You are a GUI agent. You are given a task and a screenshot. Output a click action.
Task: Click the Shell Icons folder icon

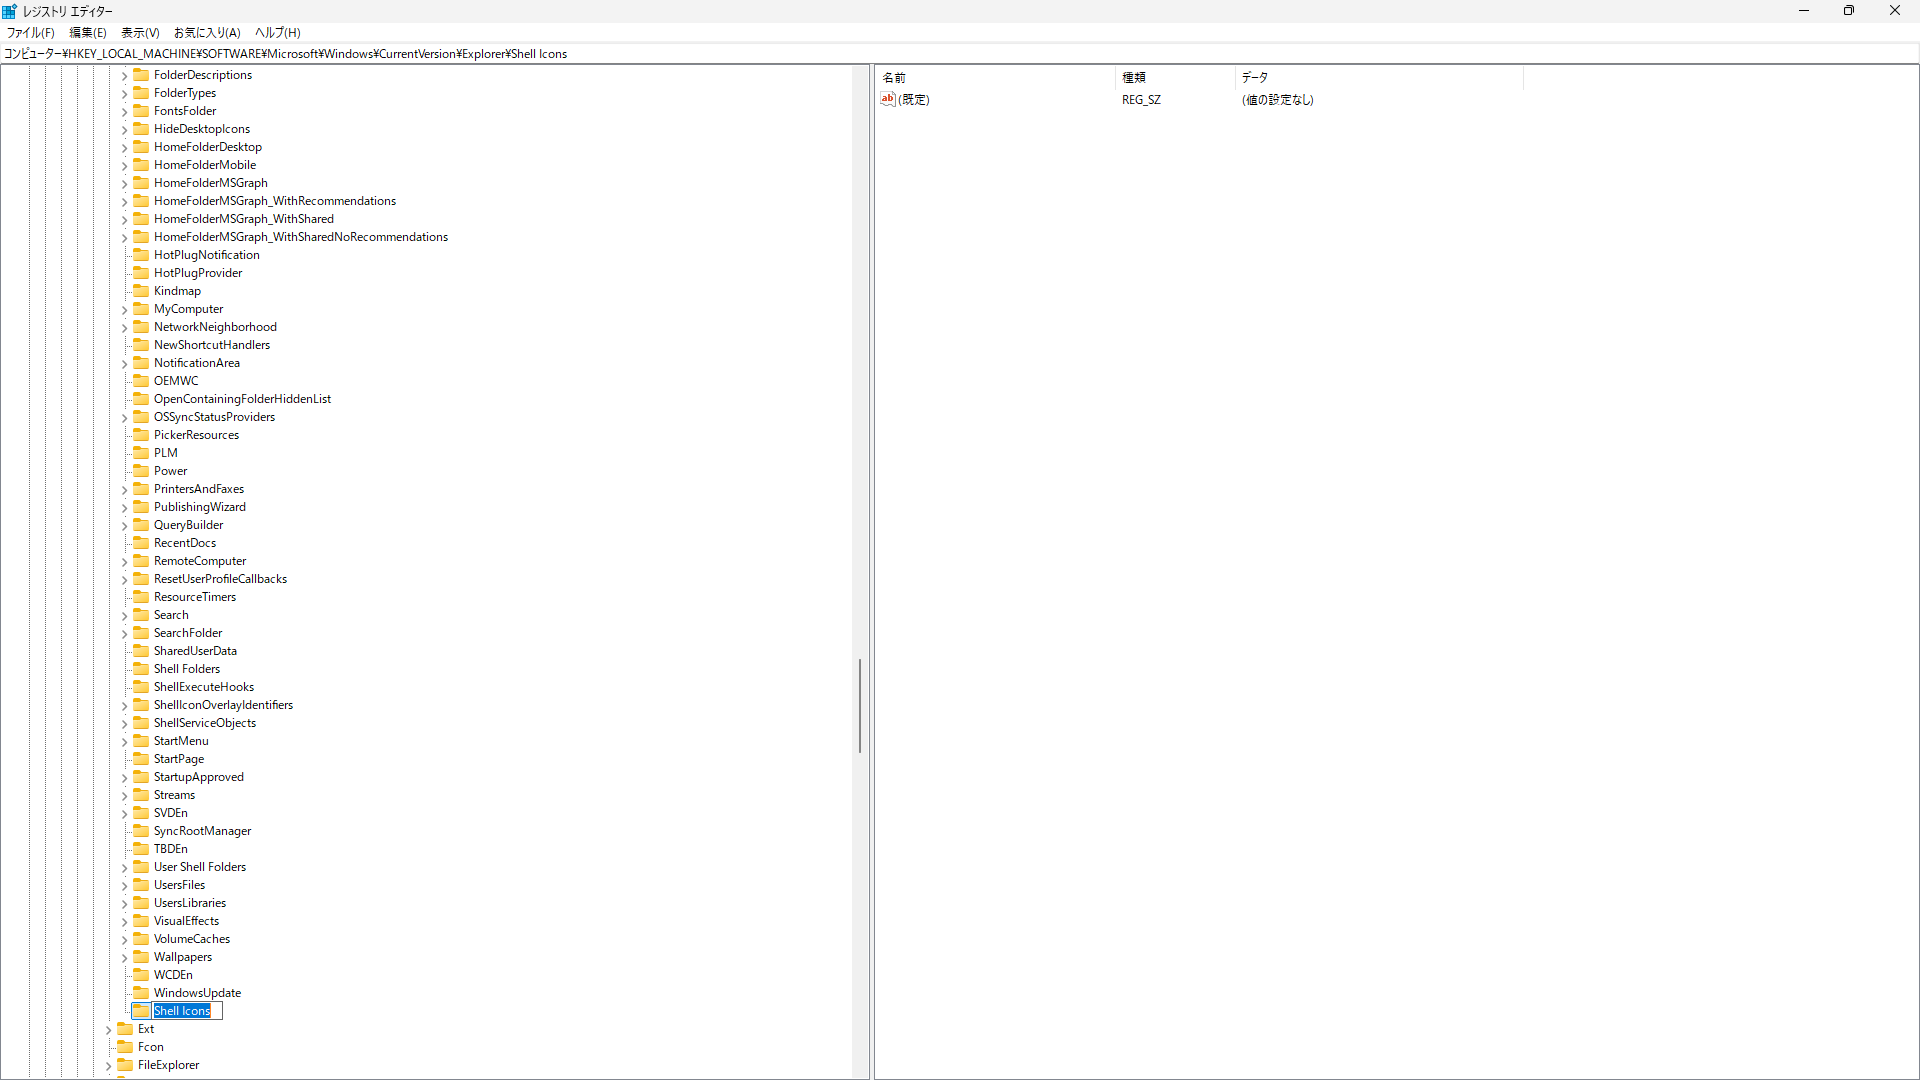pyautogui.click(x=141, y=1011)
